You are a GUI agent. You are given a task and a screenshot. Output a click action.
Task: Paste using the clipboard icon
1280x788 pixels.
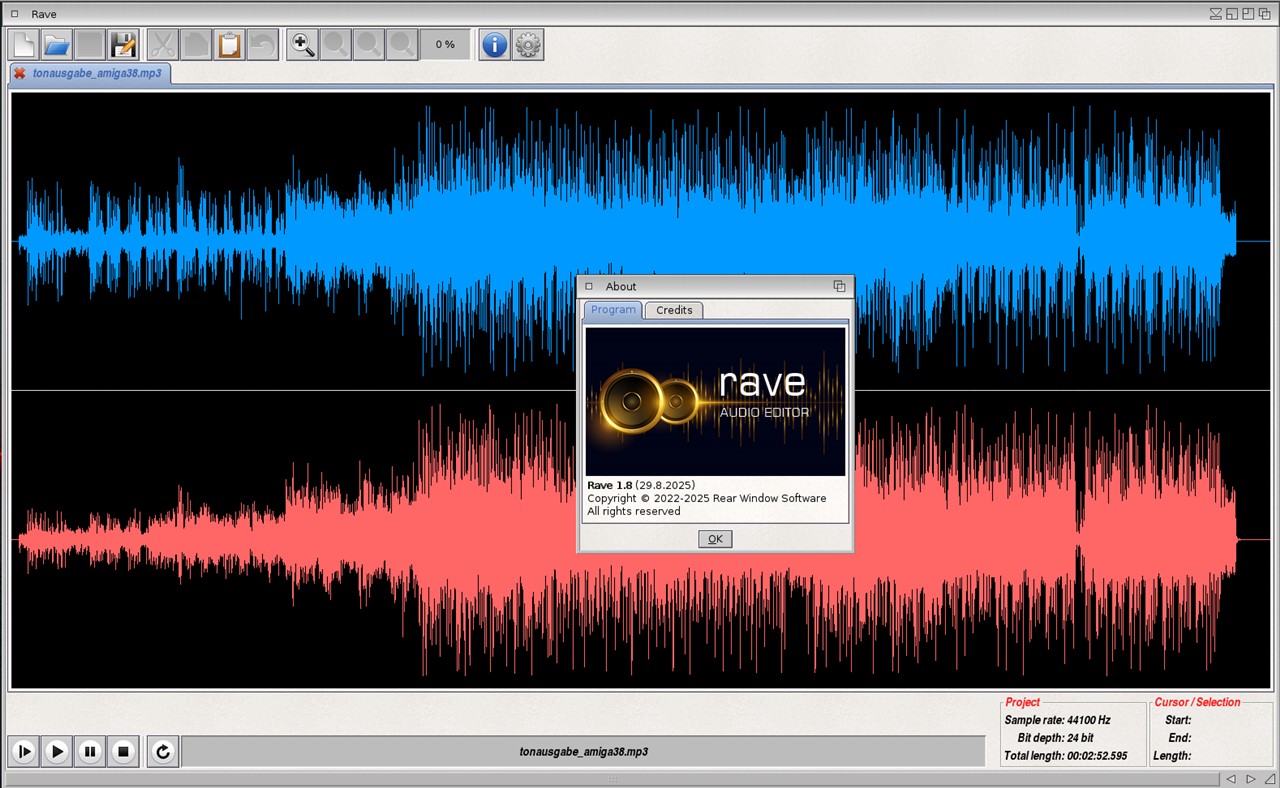[229, 44]
